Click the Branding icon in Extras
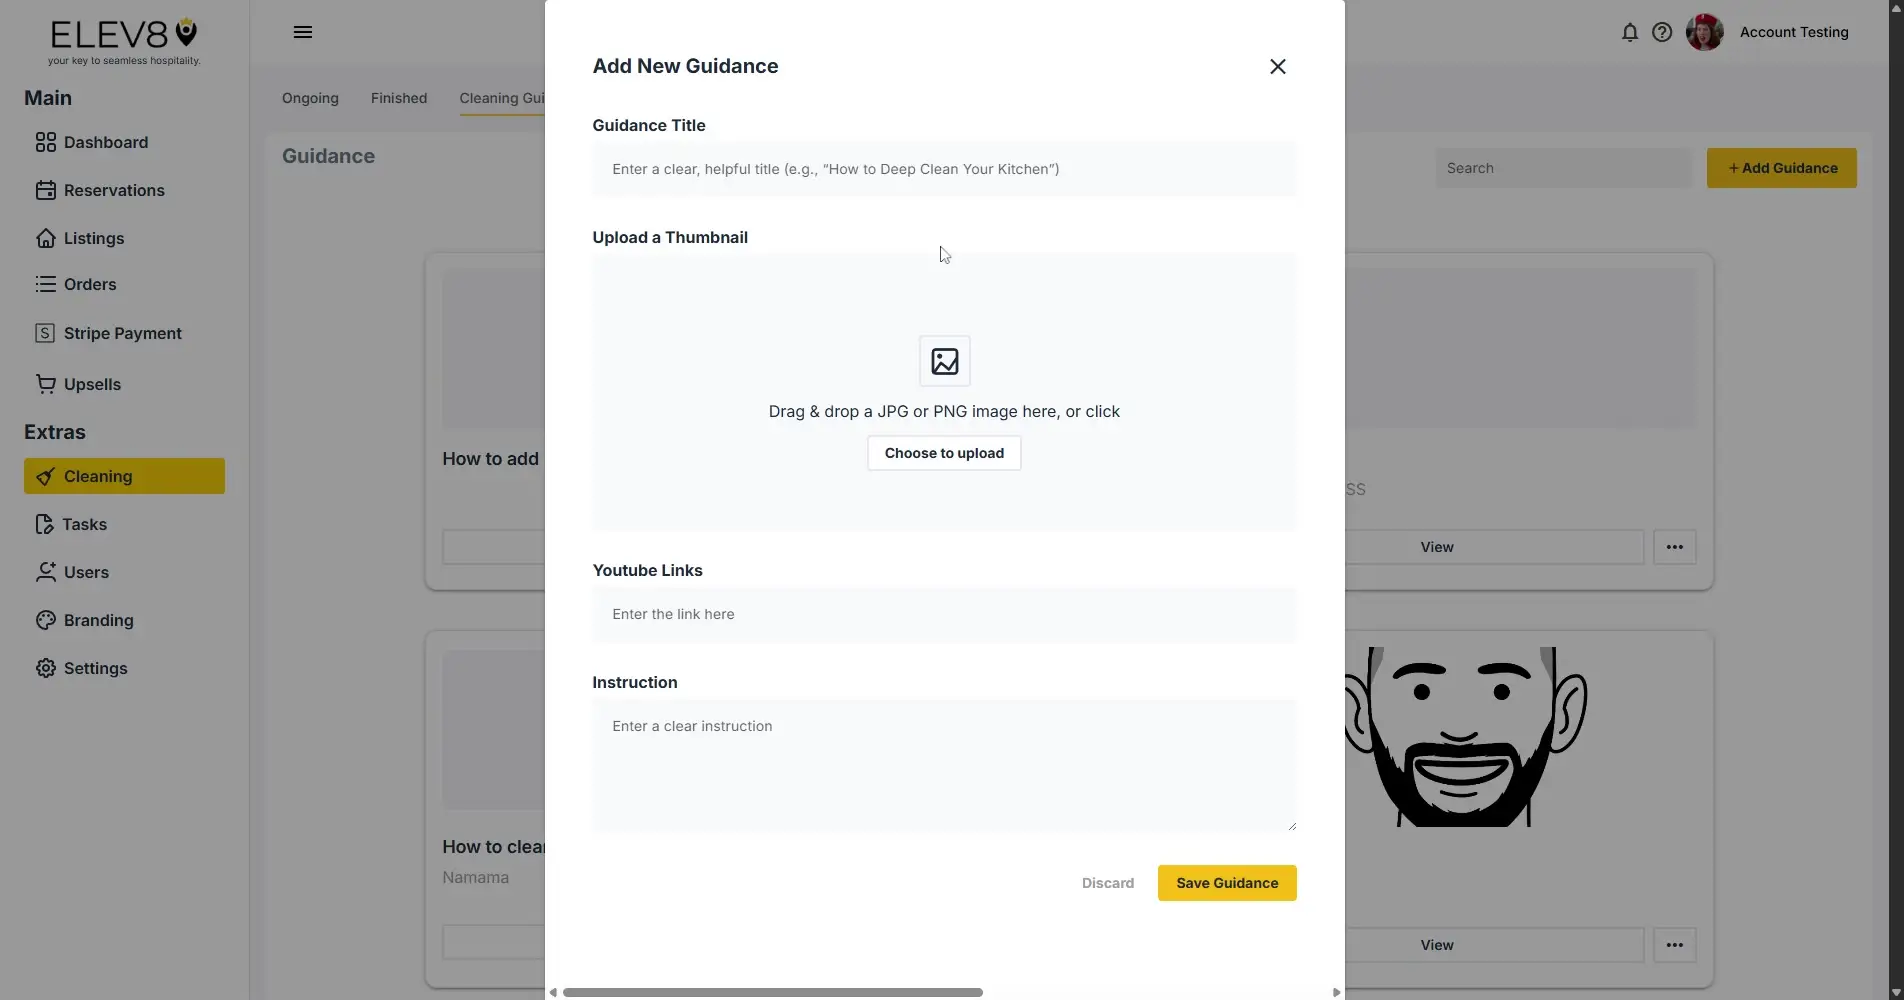1904x1000 pixels. (x=46, y=620)
